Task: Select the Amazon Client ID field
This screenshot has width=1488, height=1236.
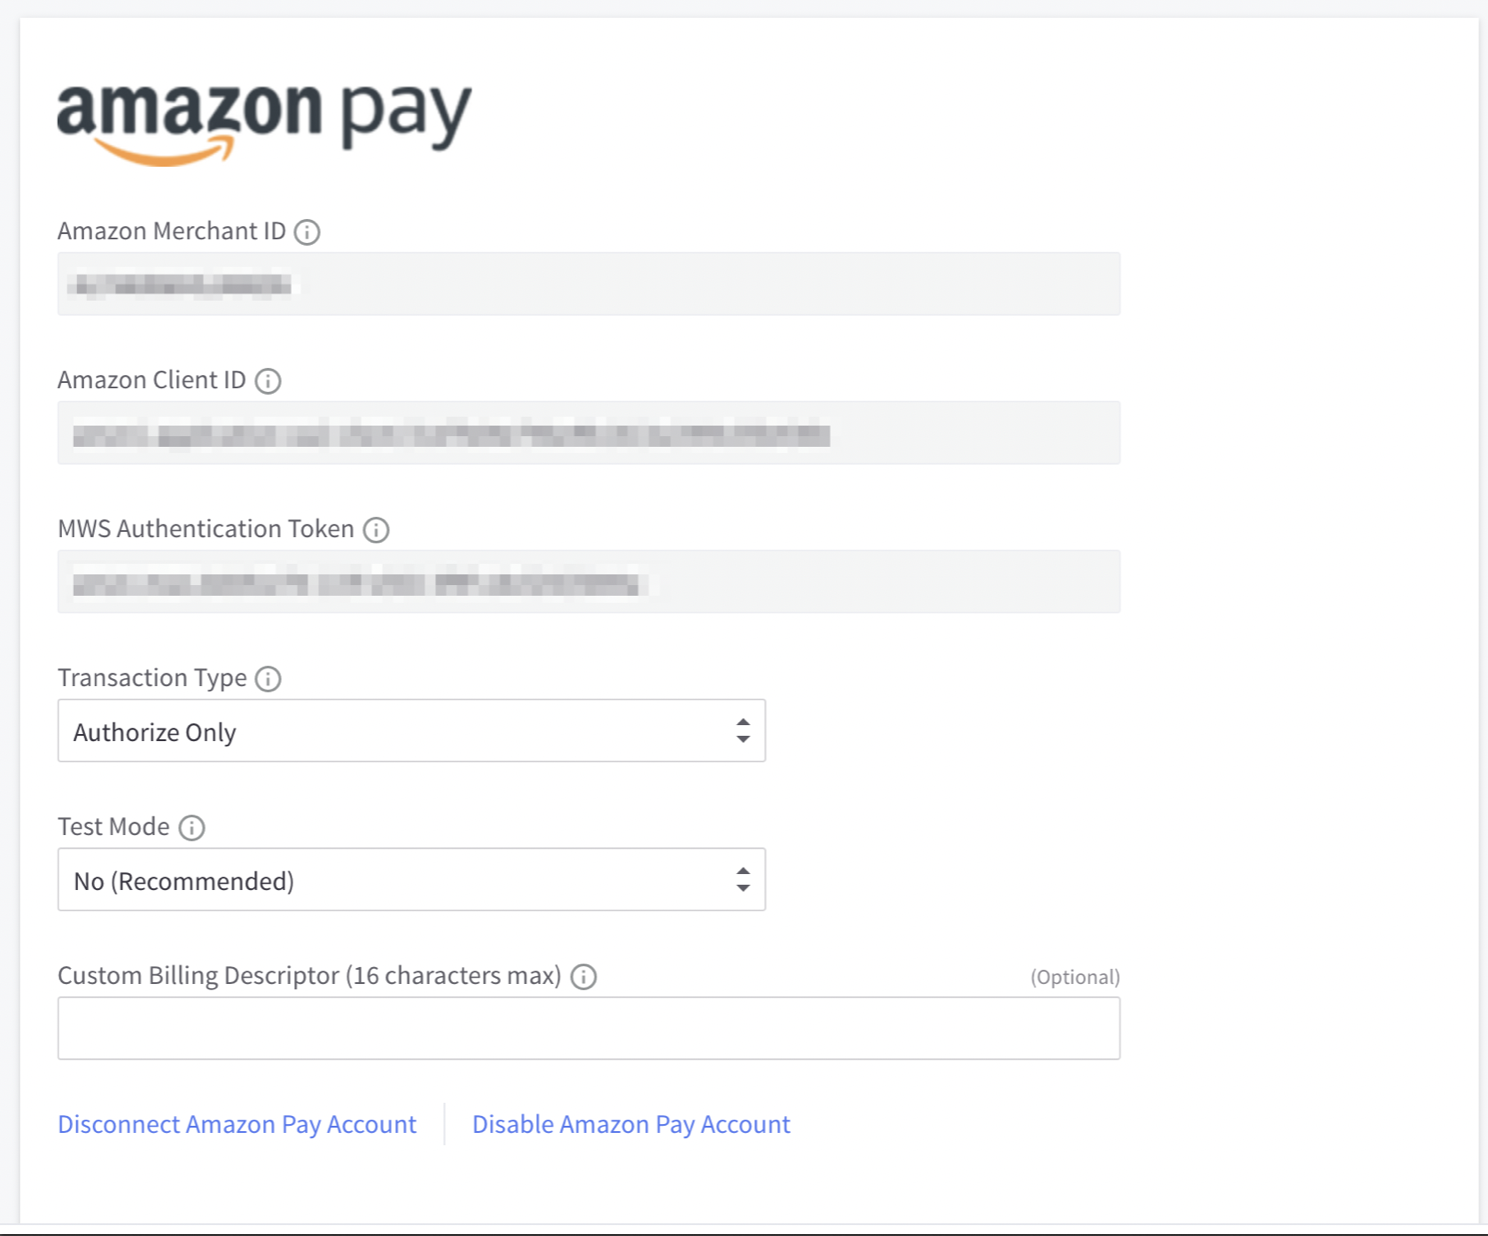Action: (x=588, y=433)
